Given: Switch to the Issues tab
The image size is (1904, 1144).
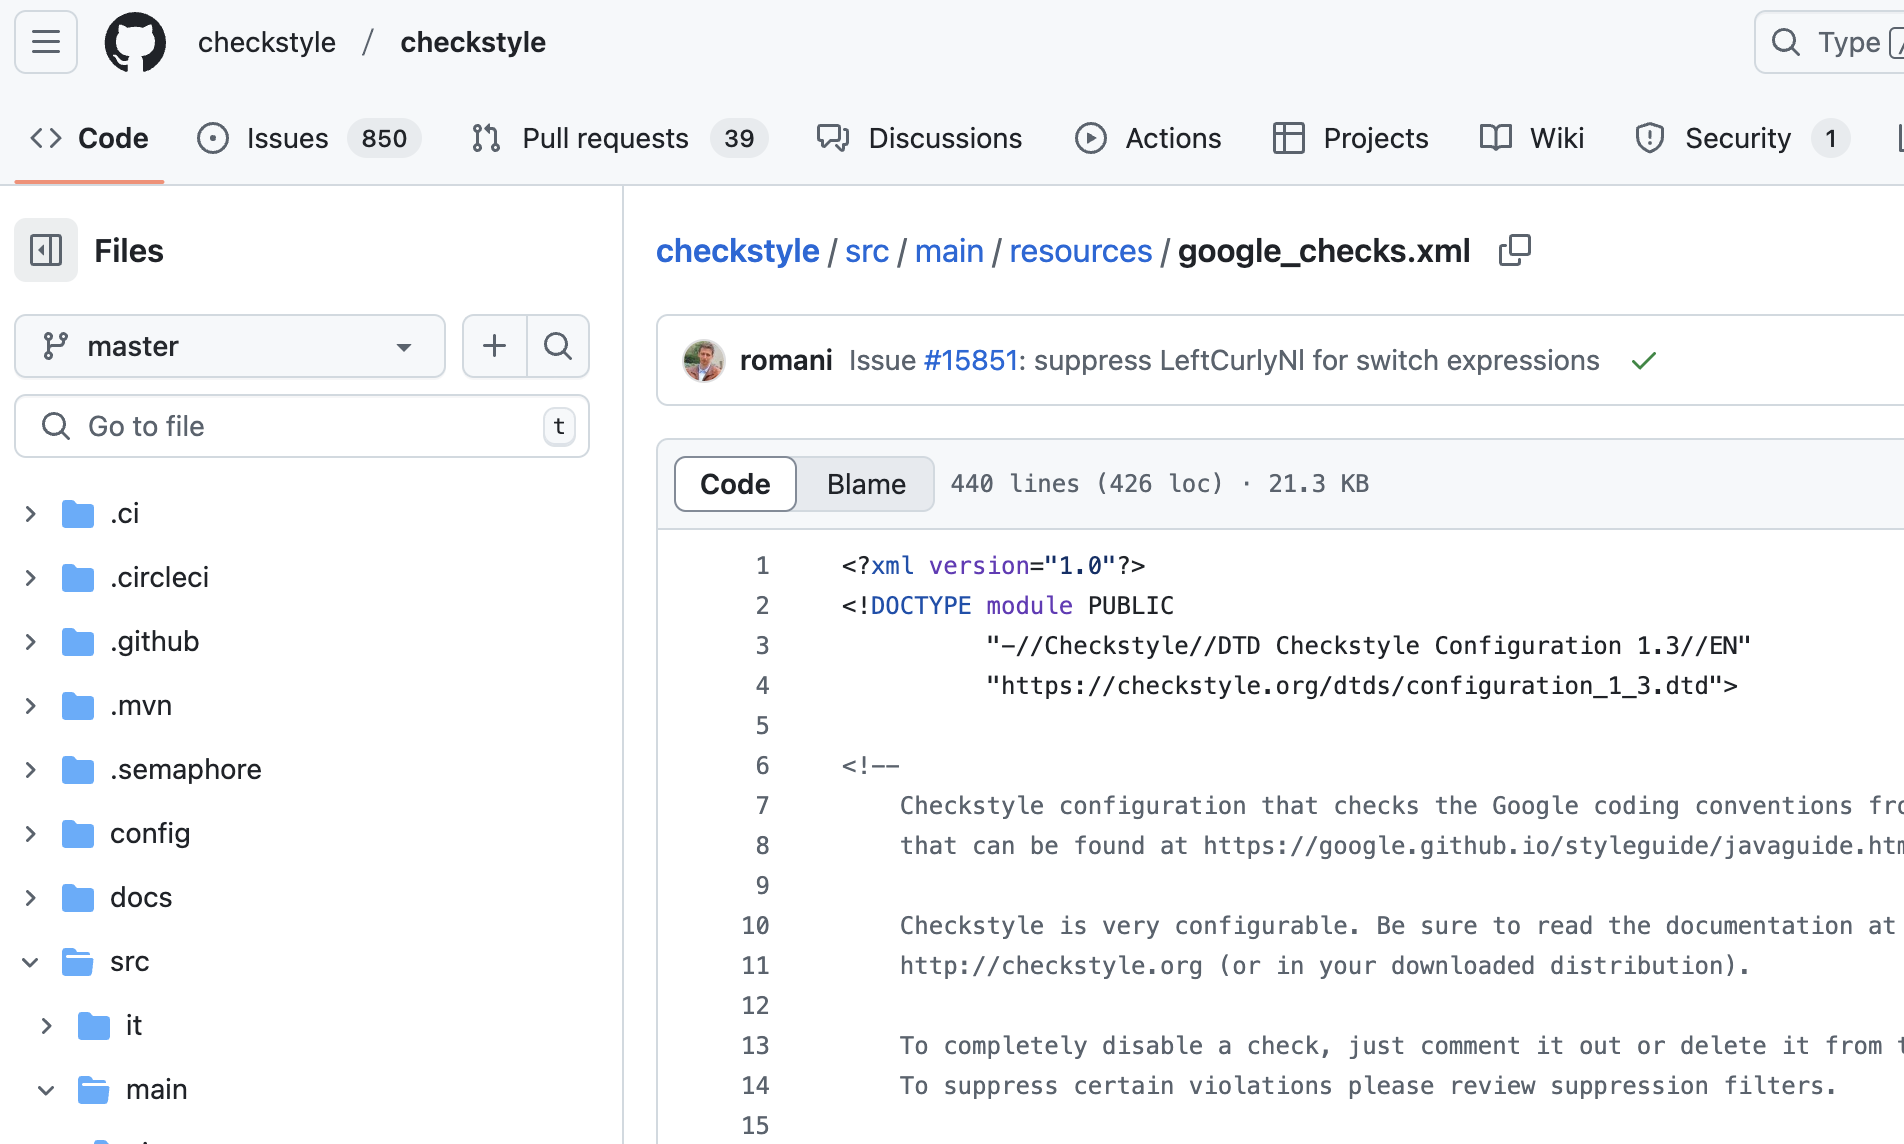Looking at the screenshot, I should click(287, 138).
